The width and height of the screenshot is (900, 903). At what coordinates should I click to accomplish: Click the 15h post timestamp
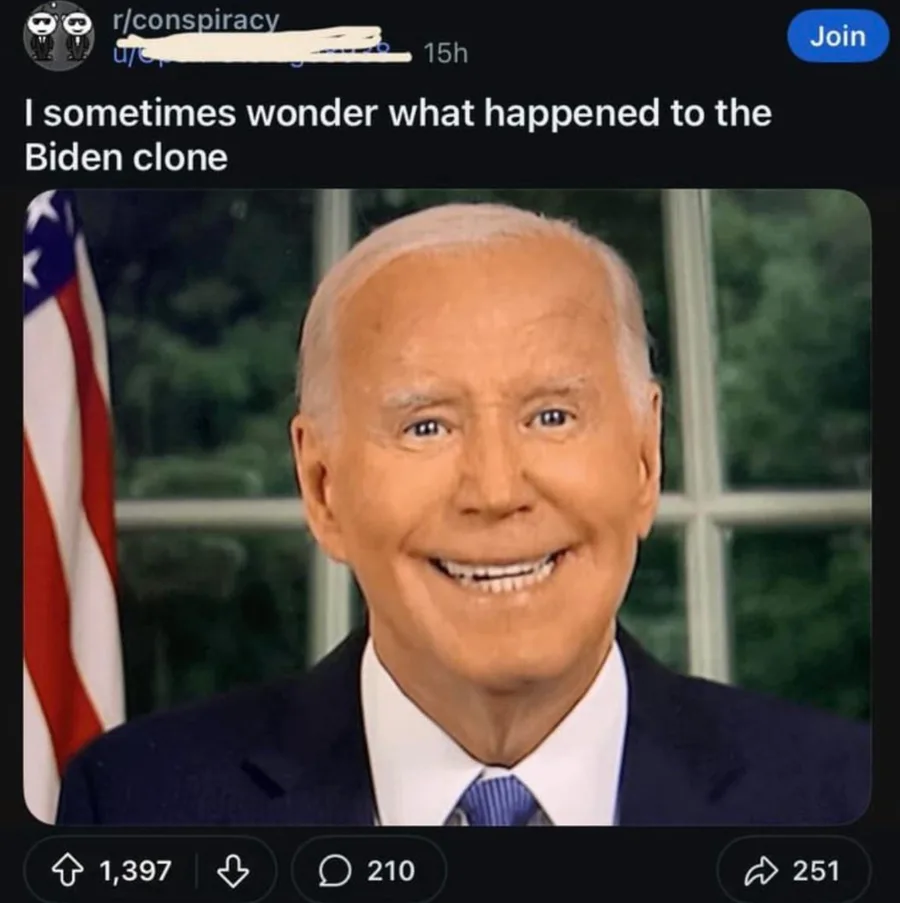pos(445,54)
